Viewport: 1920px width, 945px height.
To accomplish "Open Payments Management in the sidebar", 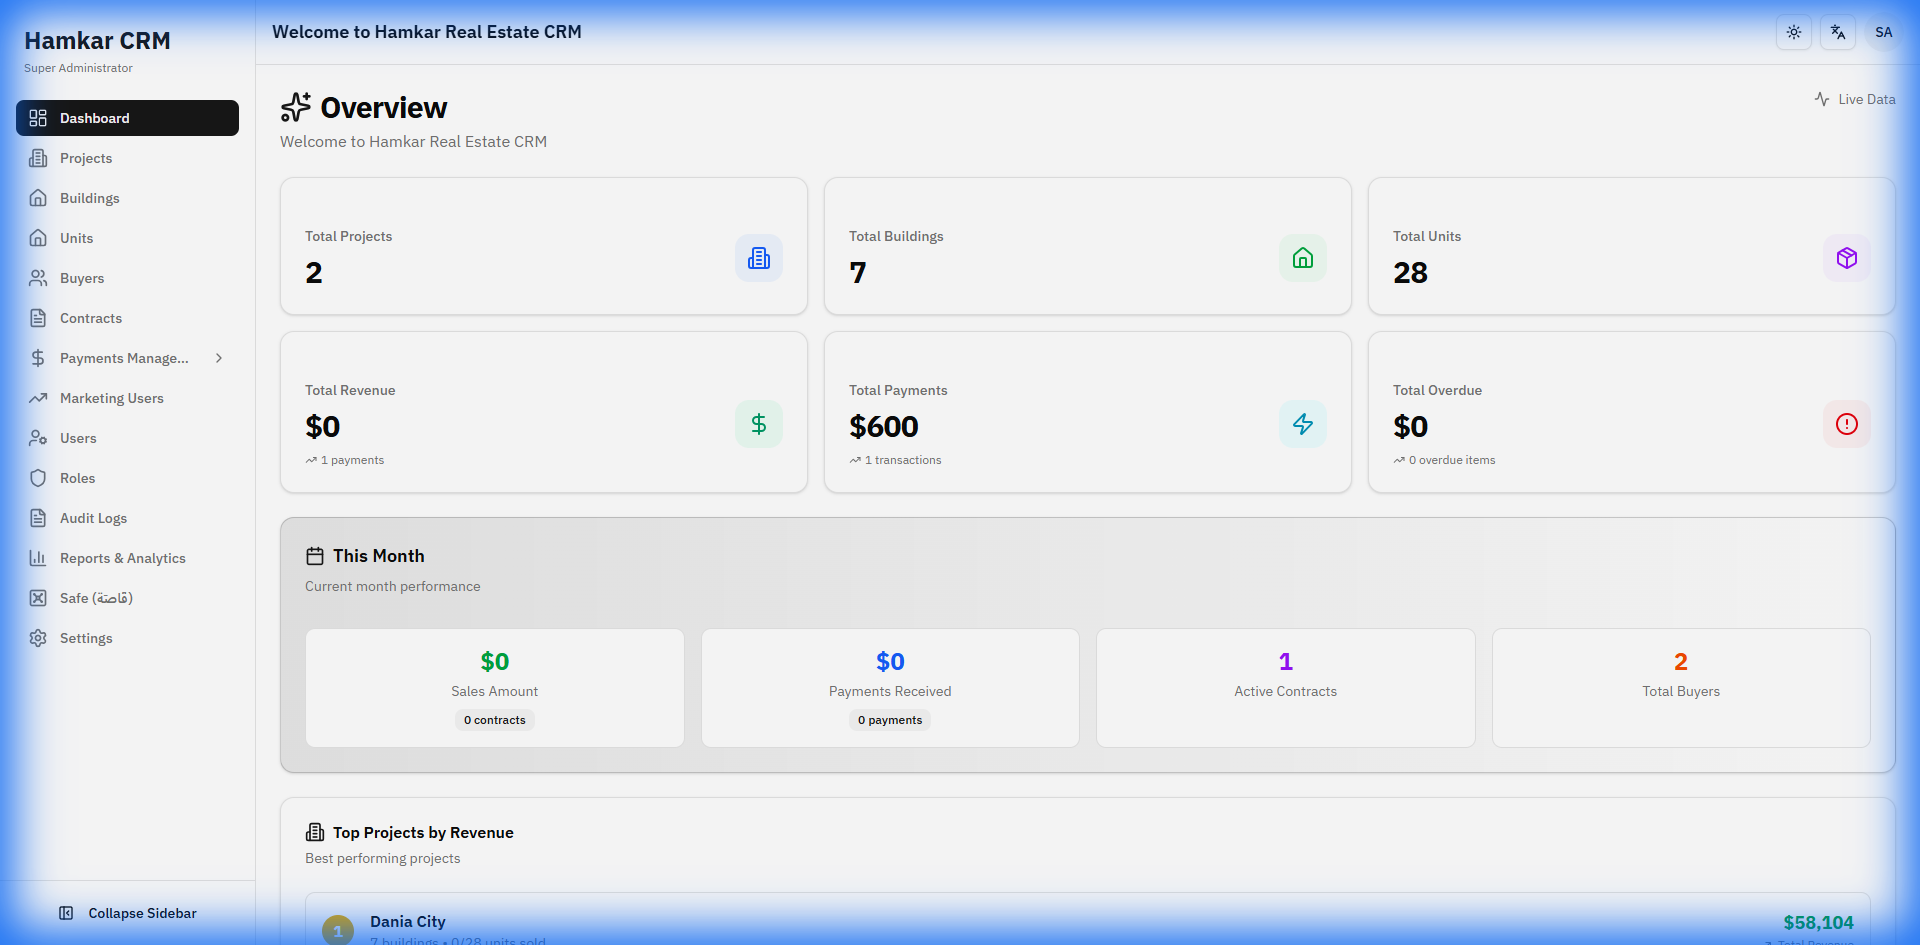I will (127, 358).
